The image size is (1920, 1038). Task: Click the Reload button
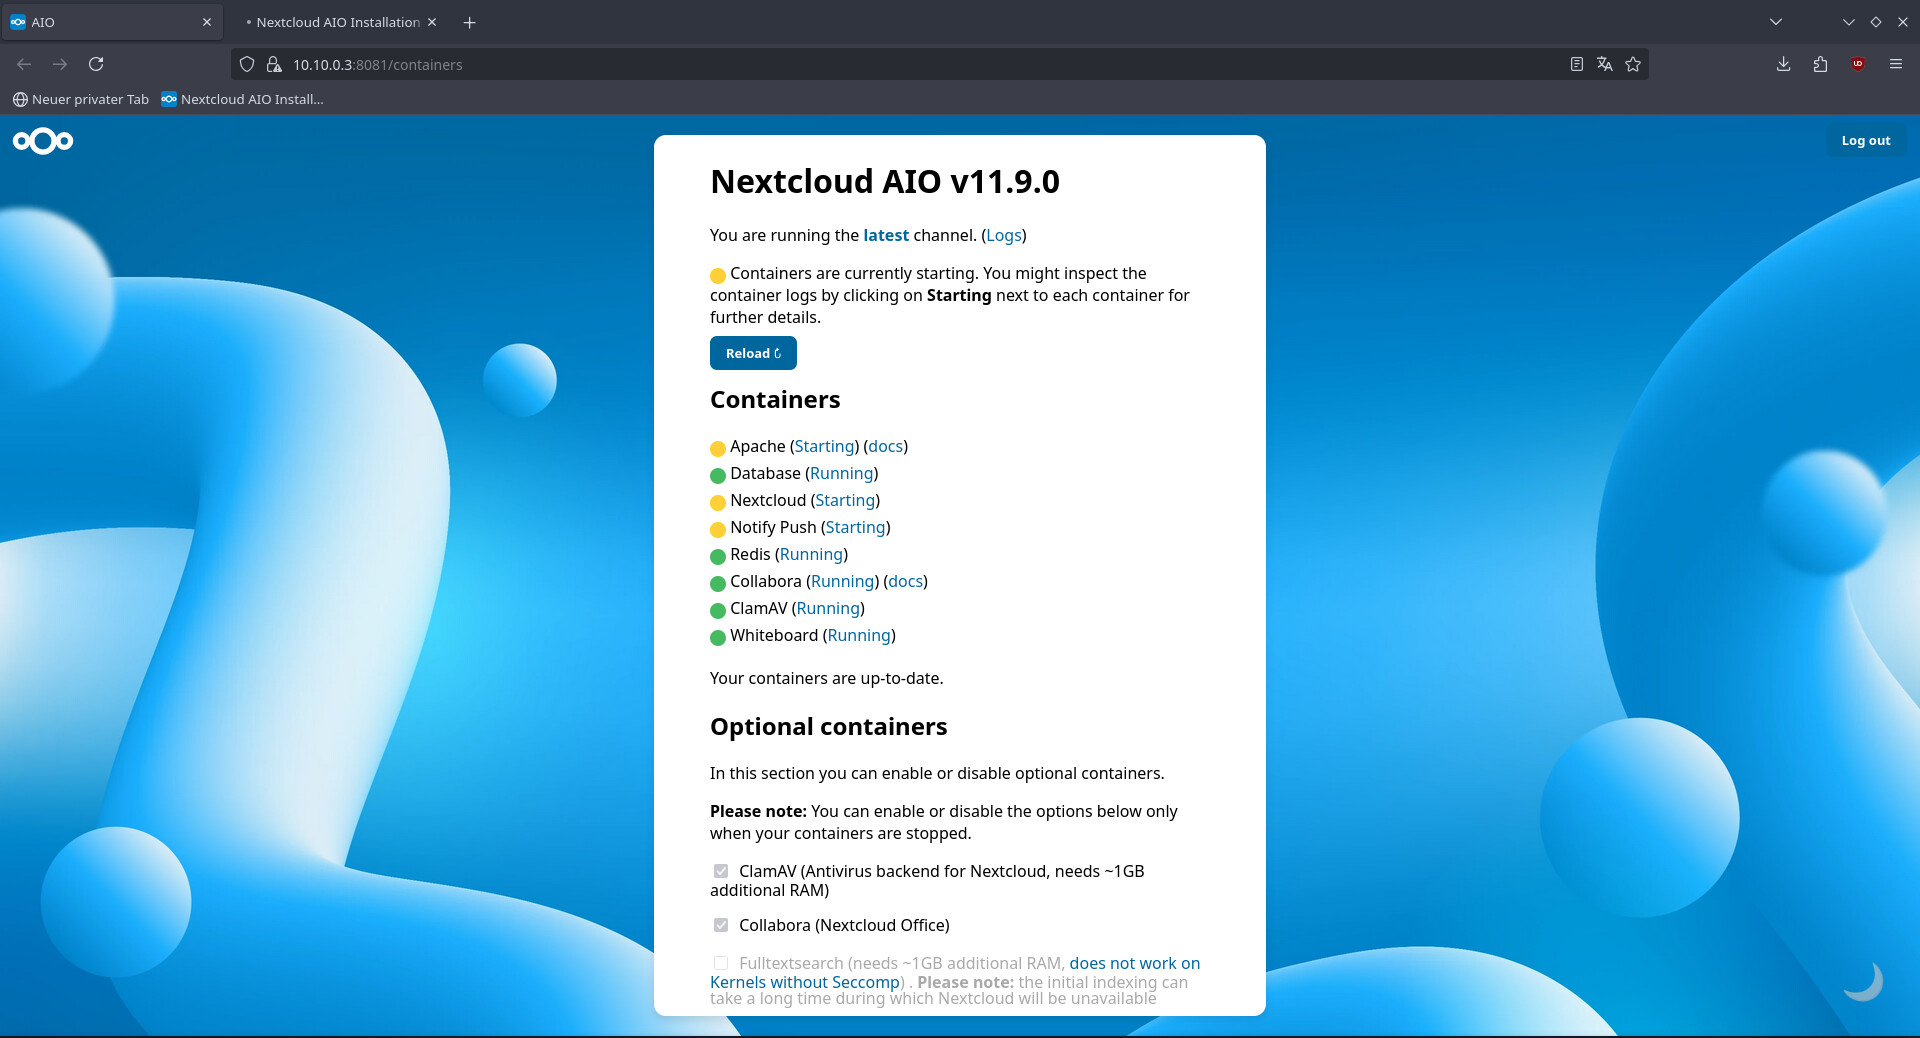(753, 353)
